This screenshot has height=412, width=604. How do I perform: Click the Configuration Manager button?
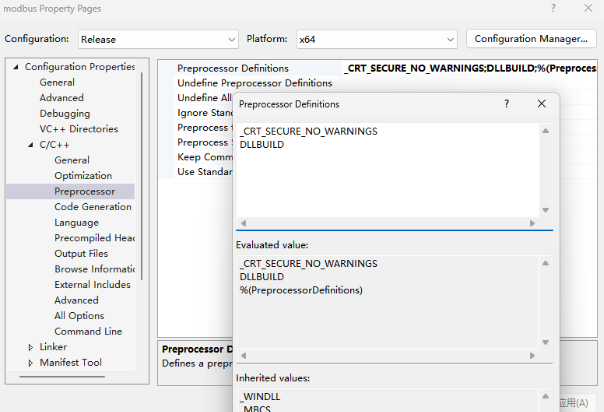coord(531,39)
